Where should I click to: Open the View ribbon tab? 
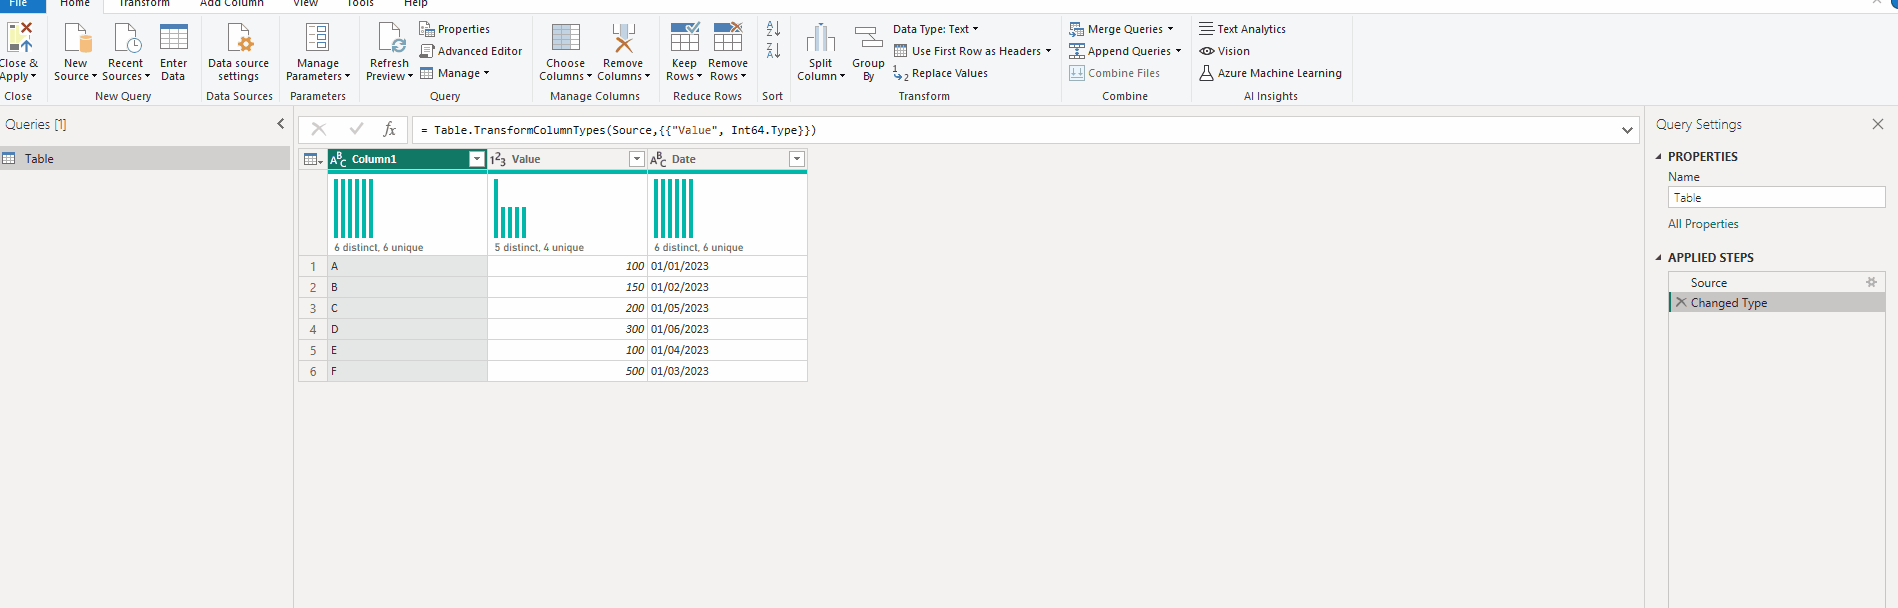pyautogui.click(x=305, y=4)
